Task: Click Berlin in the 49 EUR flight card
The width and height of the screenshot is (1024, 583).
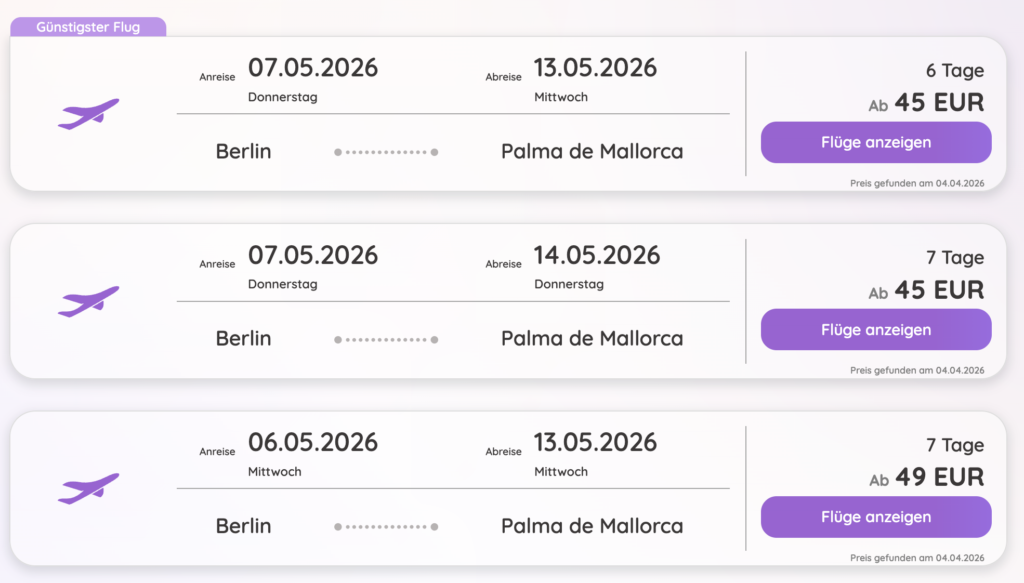Action: (243, 526)
